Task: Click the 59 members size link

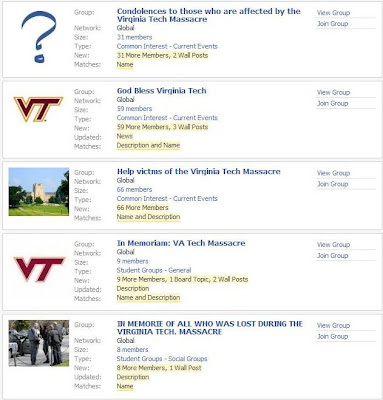Action: (x=134, y=109)
